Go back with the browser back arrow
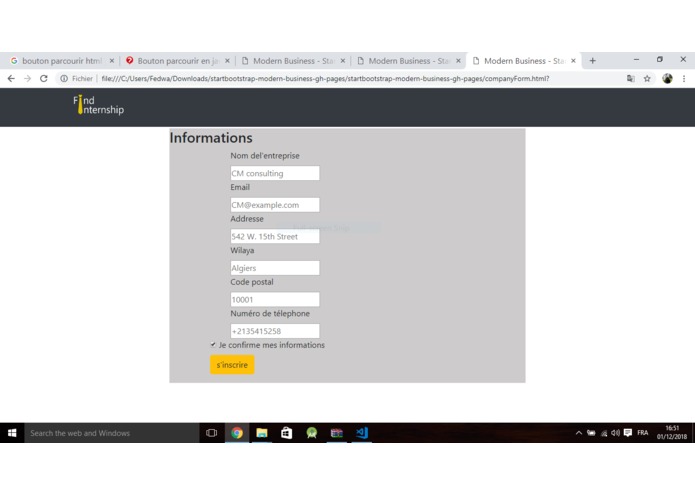 click(11, 78)
